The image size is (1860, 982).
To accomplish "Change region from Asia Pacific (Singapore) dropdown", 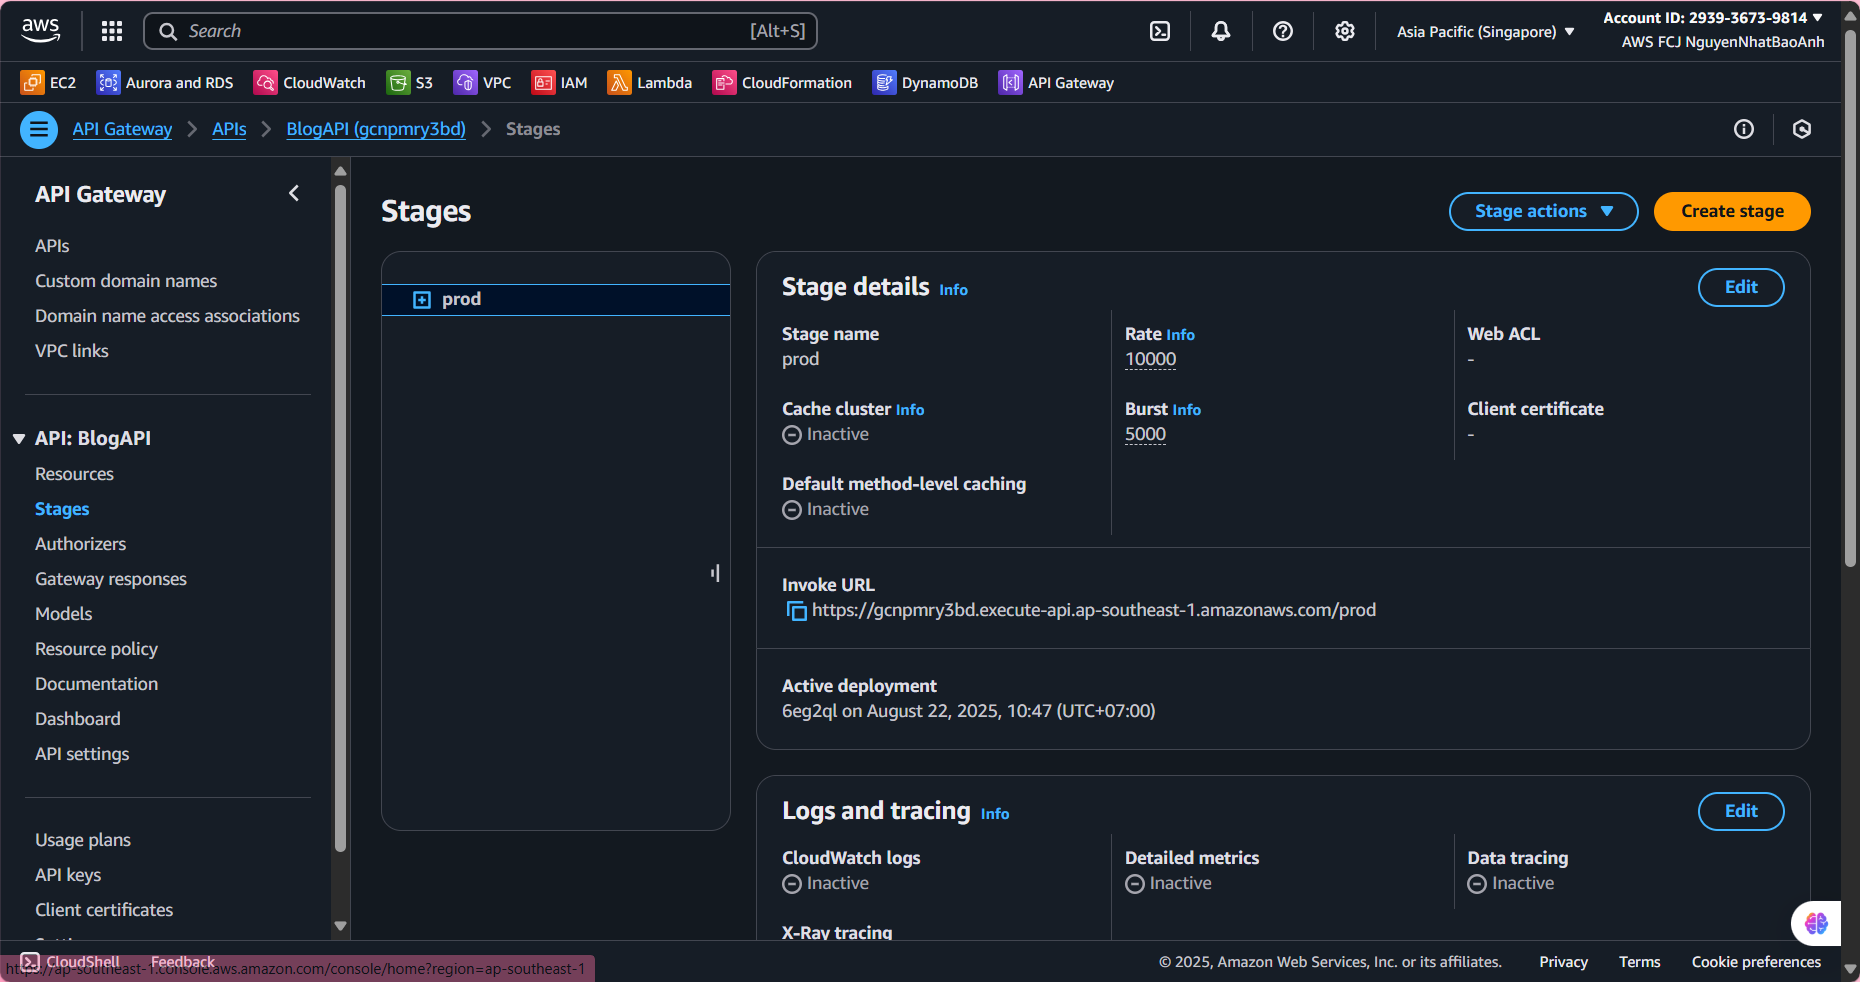I will pos(1485,32).
